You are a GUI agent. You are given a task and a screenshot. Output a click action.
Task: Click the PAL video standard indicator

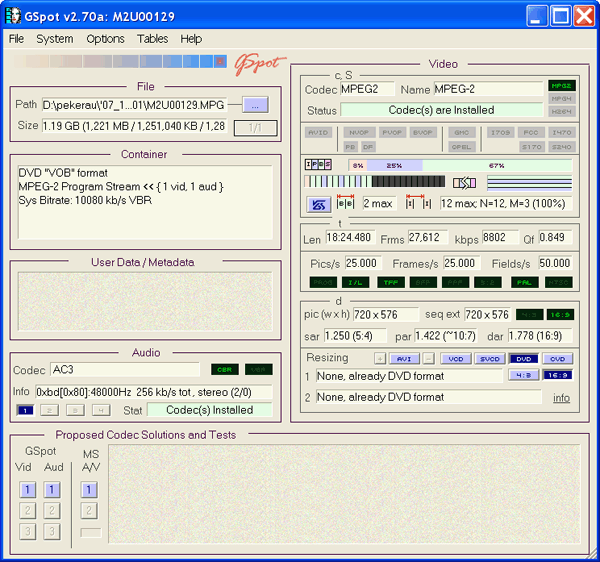523,282
